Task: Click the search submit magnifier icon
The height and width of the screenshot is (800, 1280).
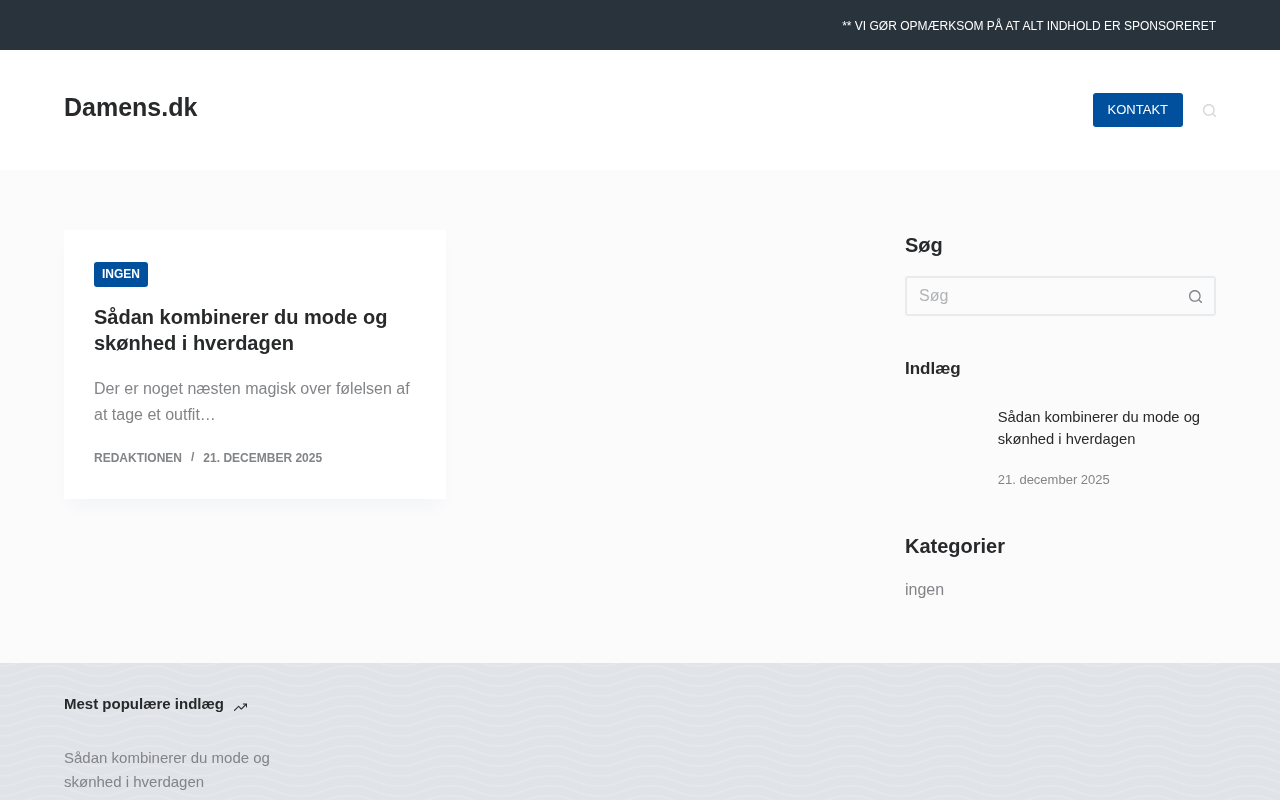Action: pos(1195,296)
